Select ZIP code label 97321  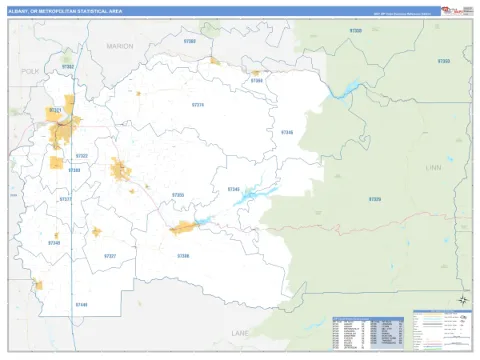click(x=55, y=110)
